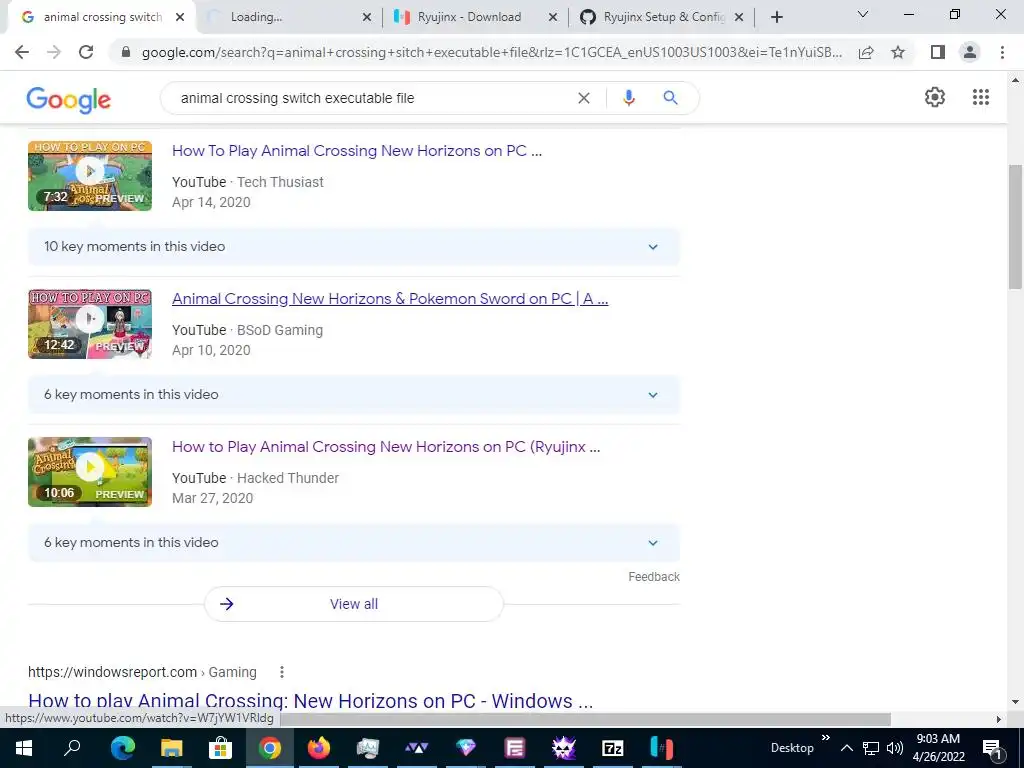Start voice search with the microphone
1024x768 pixels.
point(629,98)
